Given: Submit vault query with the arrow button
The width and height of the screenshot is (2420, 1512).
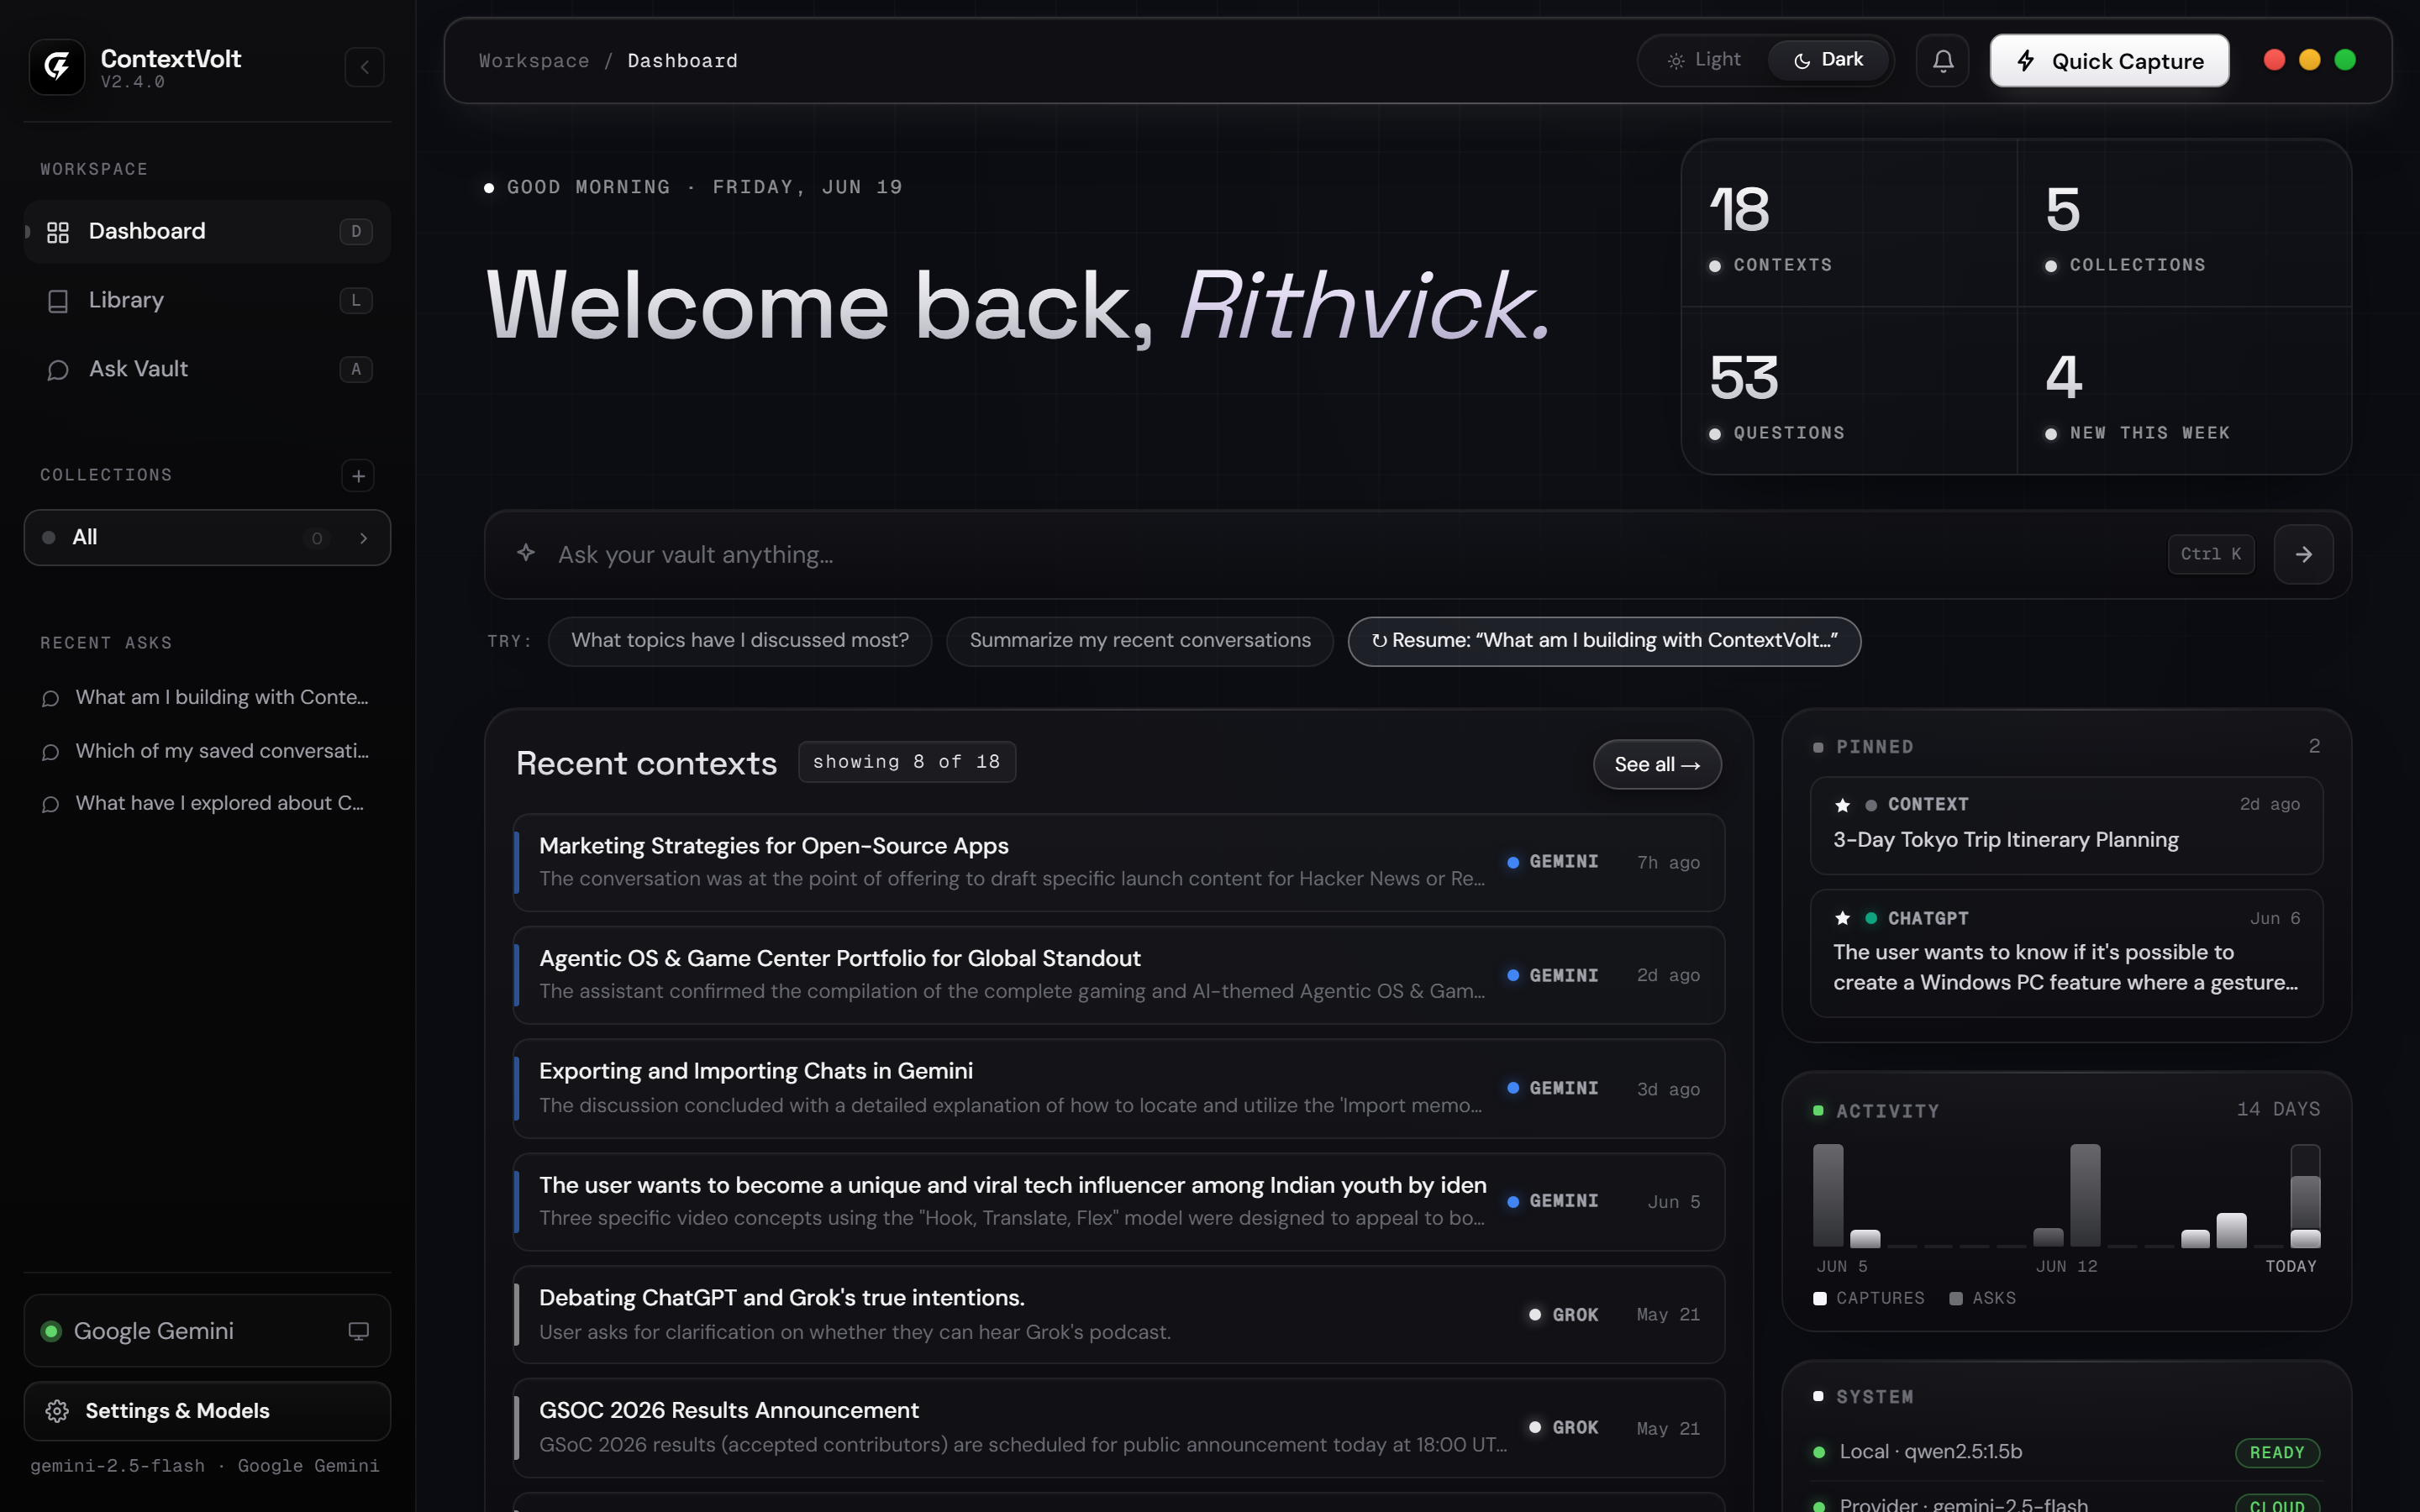Looking at the screenshot, I should pyautogui.click(x=2303, y=554).
